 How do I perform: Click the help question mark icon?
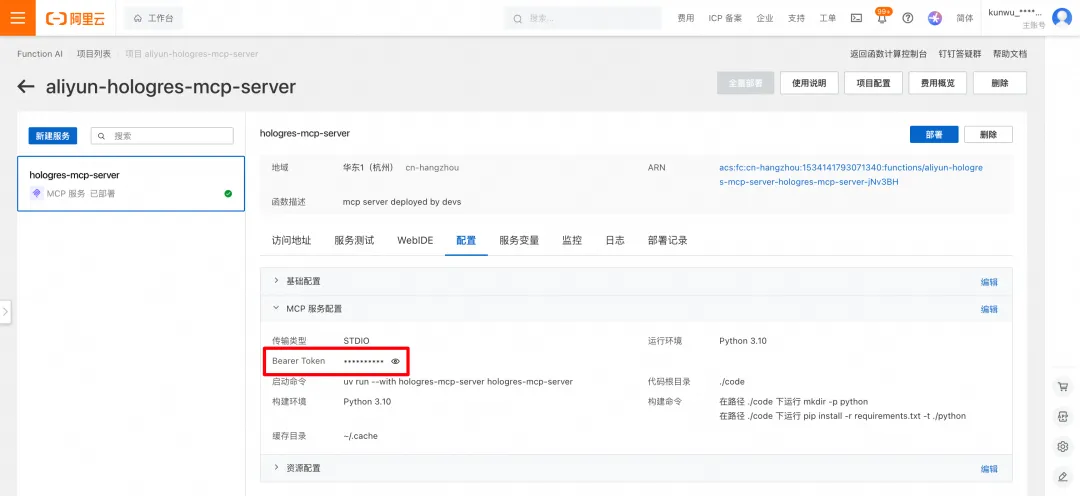click(908, 19)
